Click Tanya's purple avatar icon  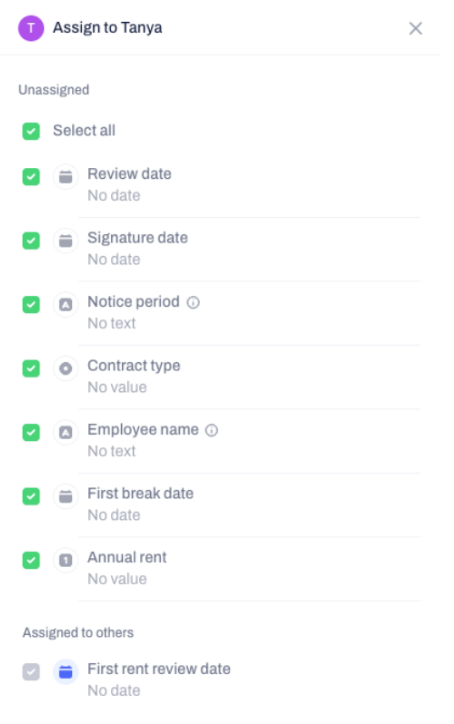click(x=31, y=28)
